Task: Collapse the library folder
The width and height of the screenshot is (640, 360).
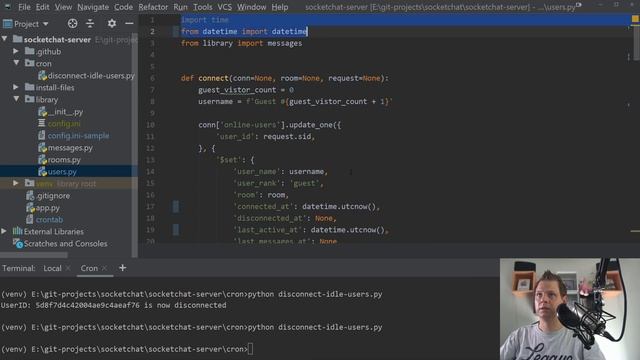Action: click(x=16, y=99)
